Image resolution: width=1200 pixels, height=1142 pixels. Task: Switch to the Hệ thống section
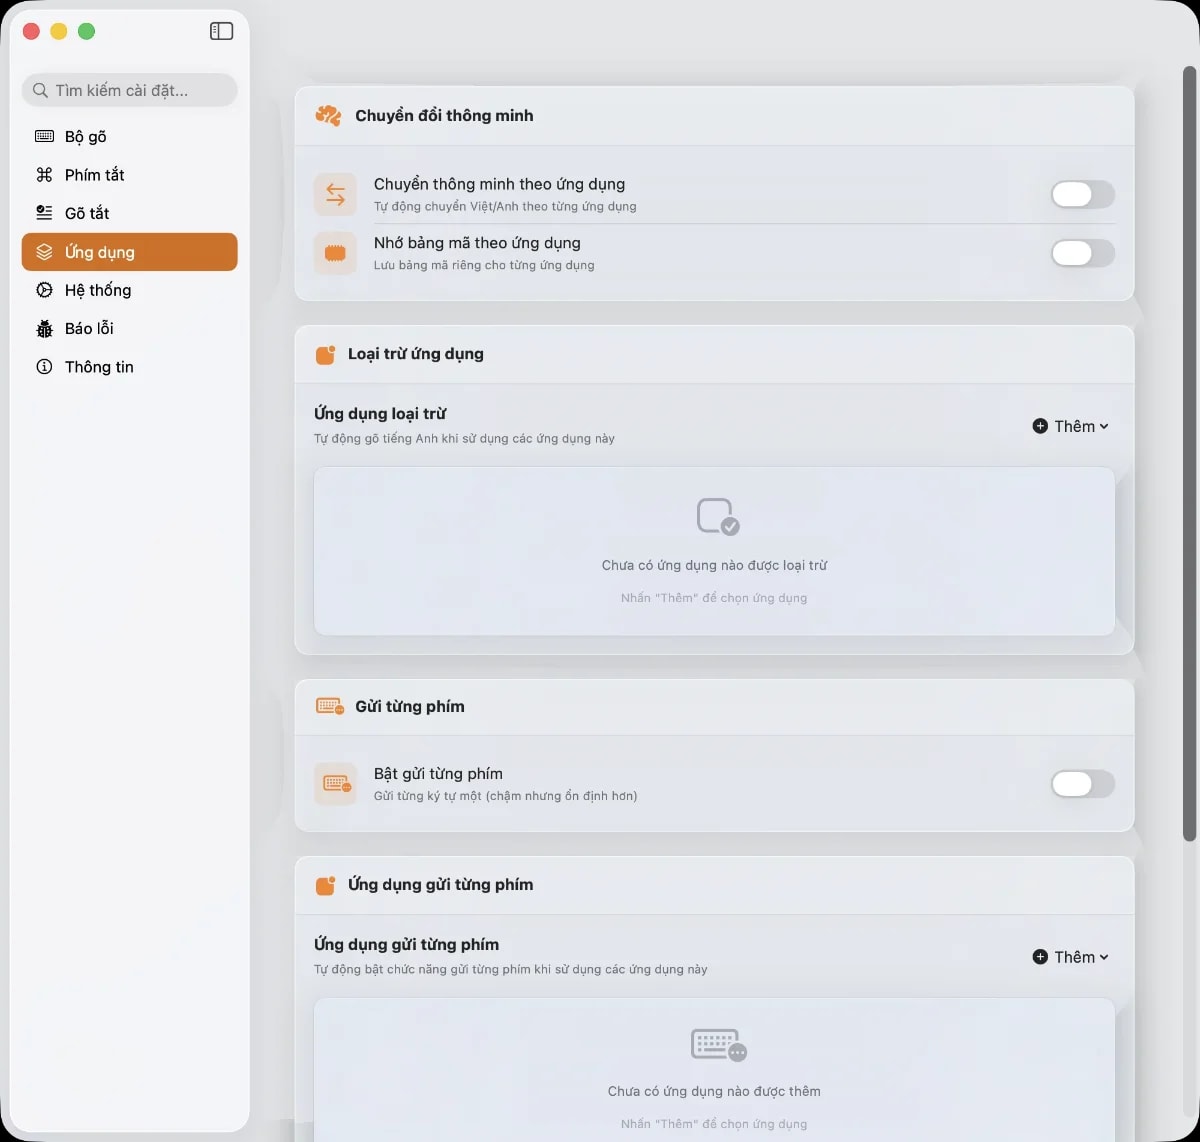coord(98,290)
